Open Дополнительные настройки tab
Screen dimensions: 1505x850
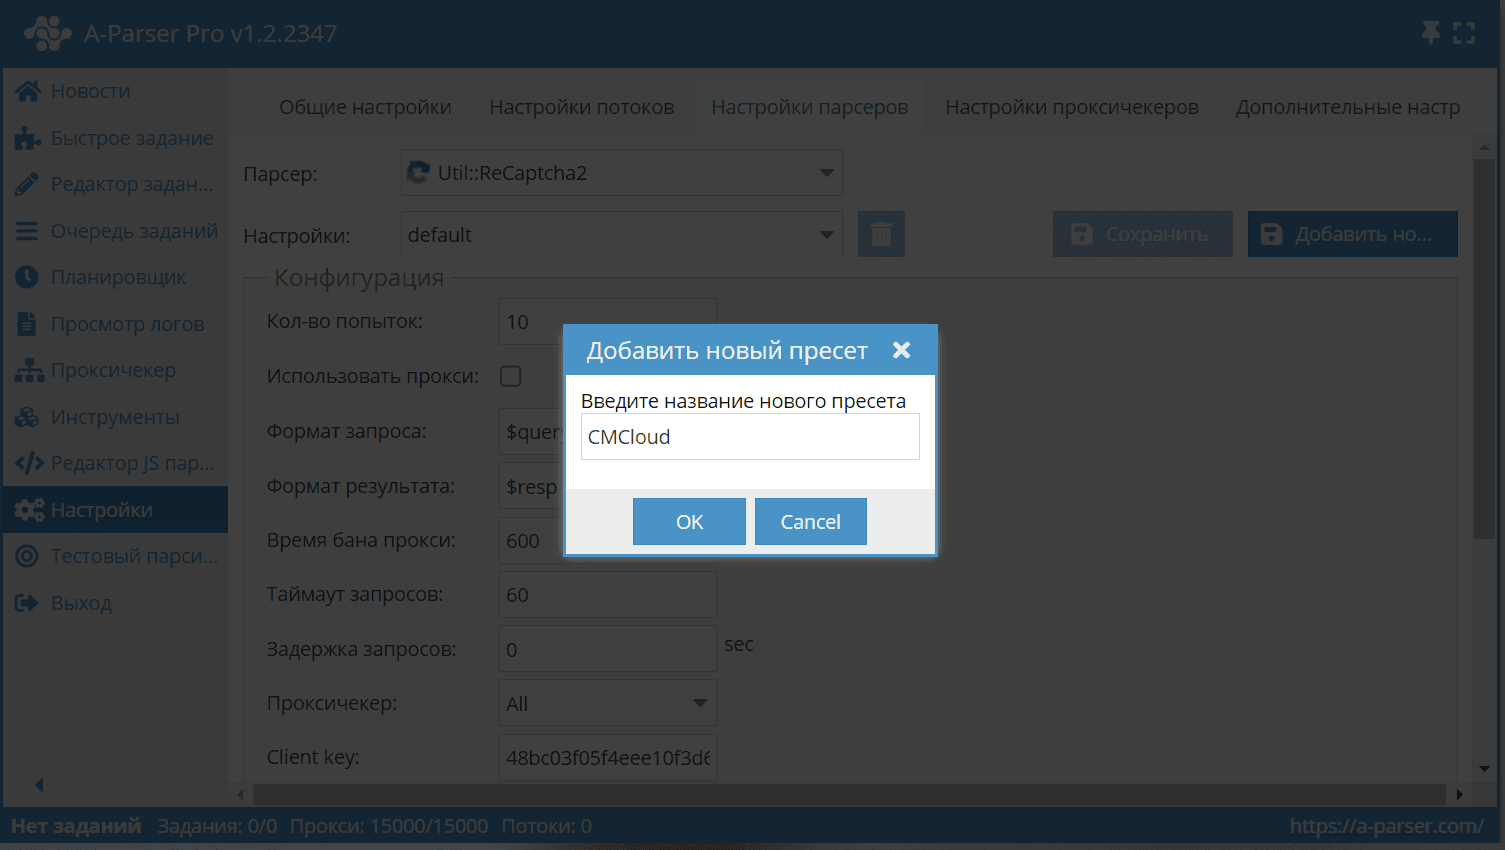coord(1348,107)
